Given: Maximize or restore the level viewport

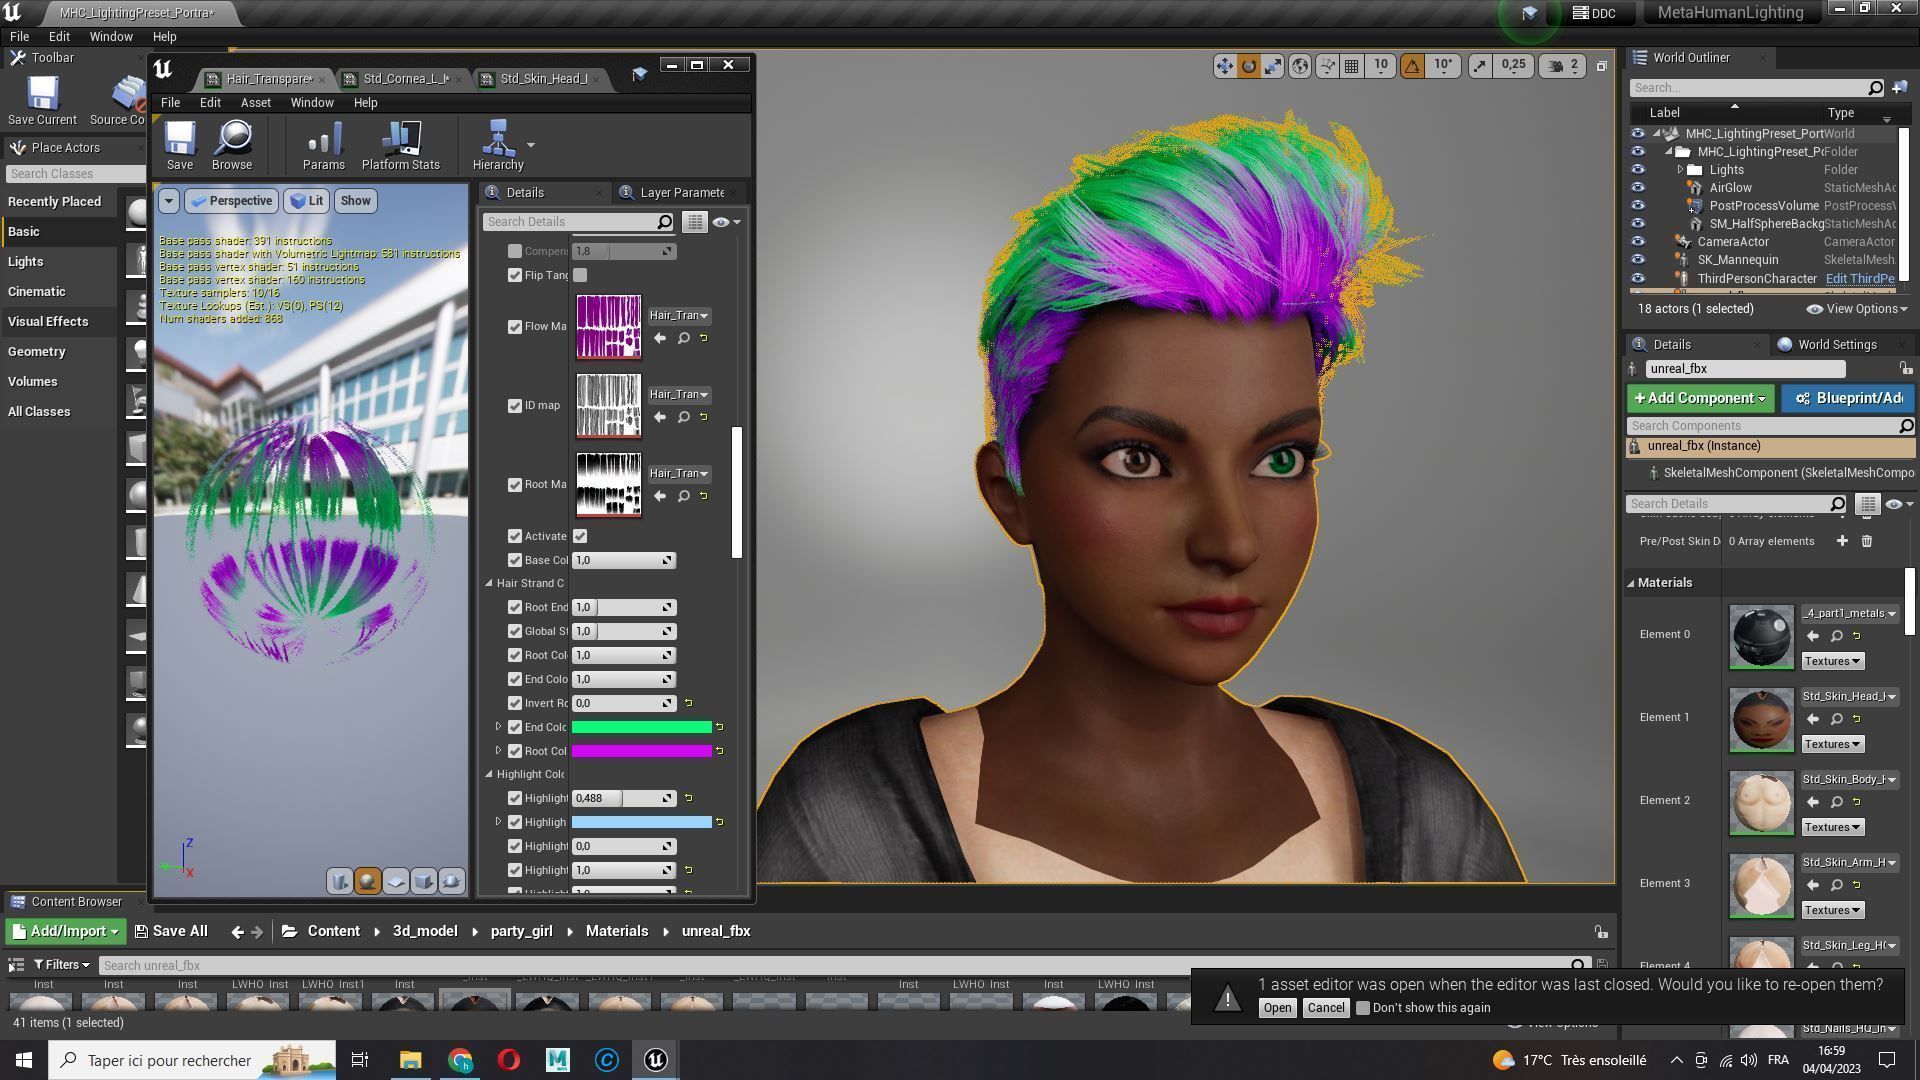Looking at the screenshot, I should click(1602, 66).
